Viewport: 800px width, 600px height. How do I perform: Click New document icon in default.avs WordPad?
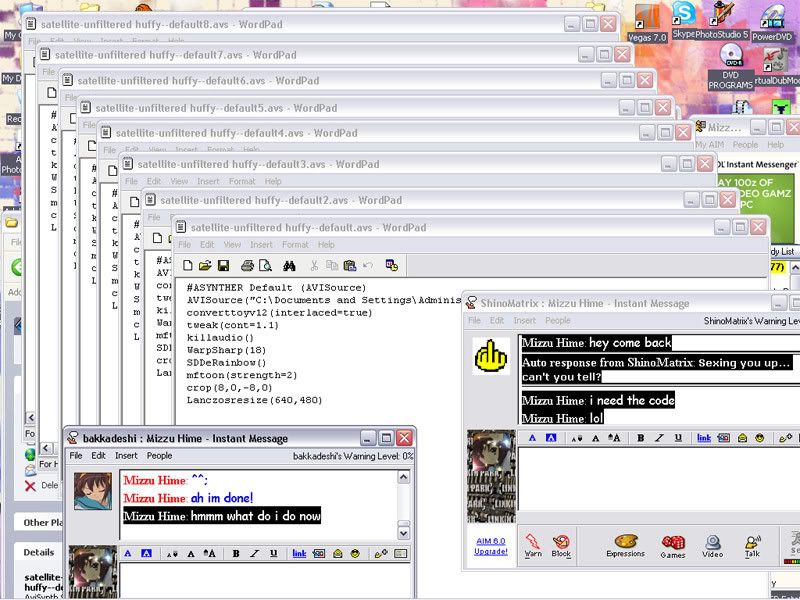pyautogui.click(x=188, y=266)
